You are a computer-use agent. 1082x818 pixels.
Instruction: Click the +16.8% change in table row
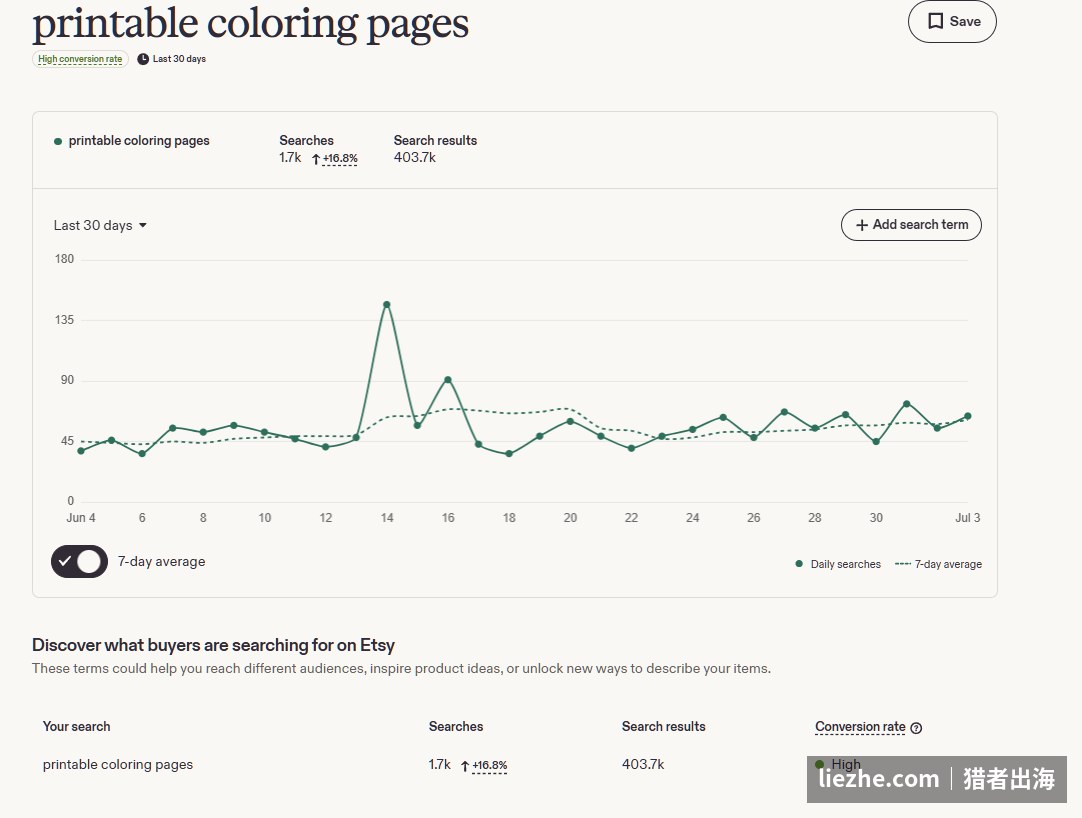pos(489,766)
